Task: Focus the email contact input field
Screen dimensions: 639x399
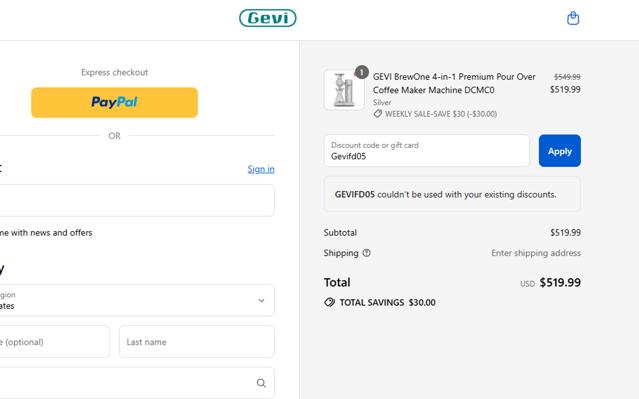Action: point(137,200)
